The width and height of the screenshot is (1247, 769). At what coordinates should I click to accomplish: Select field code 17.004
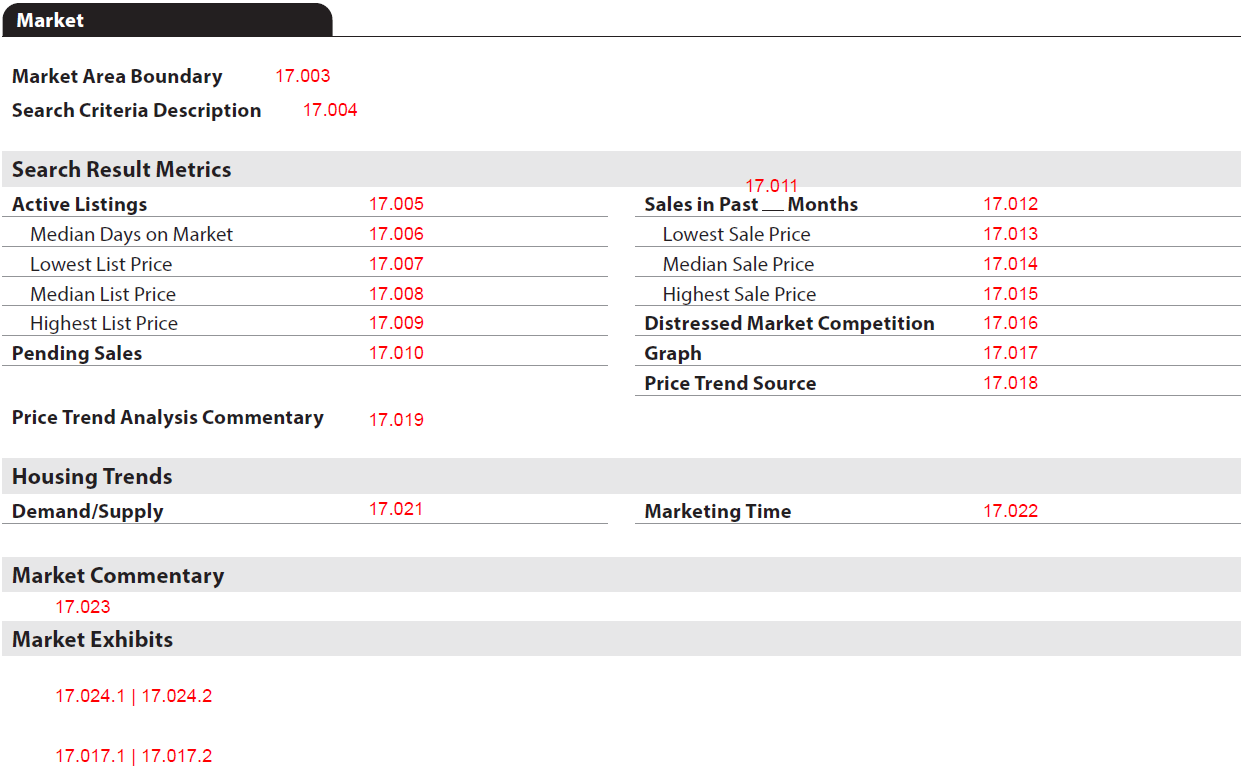point(330,110)
